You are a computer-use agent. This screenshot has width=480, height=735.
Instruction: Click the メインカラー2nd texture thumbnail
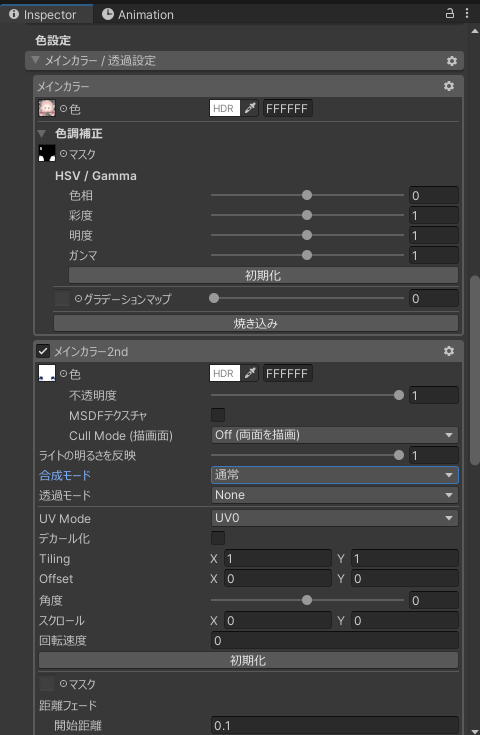47,373
